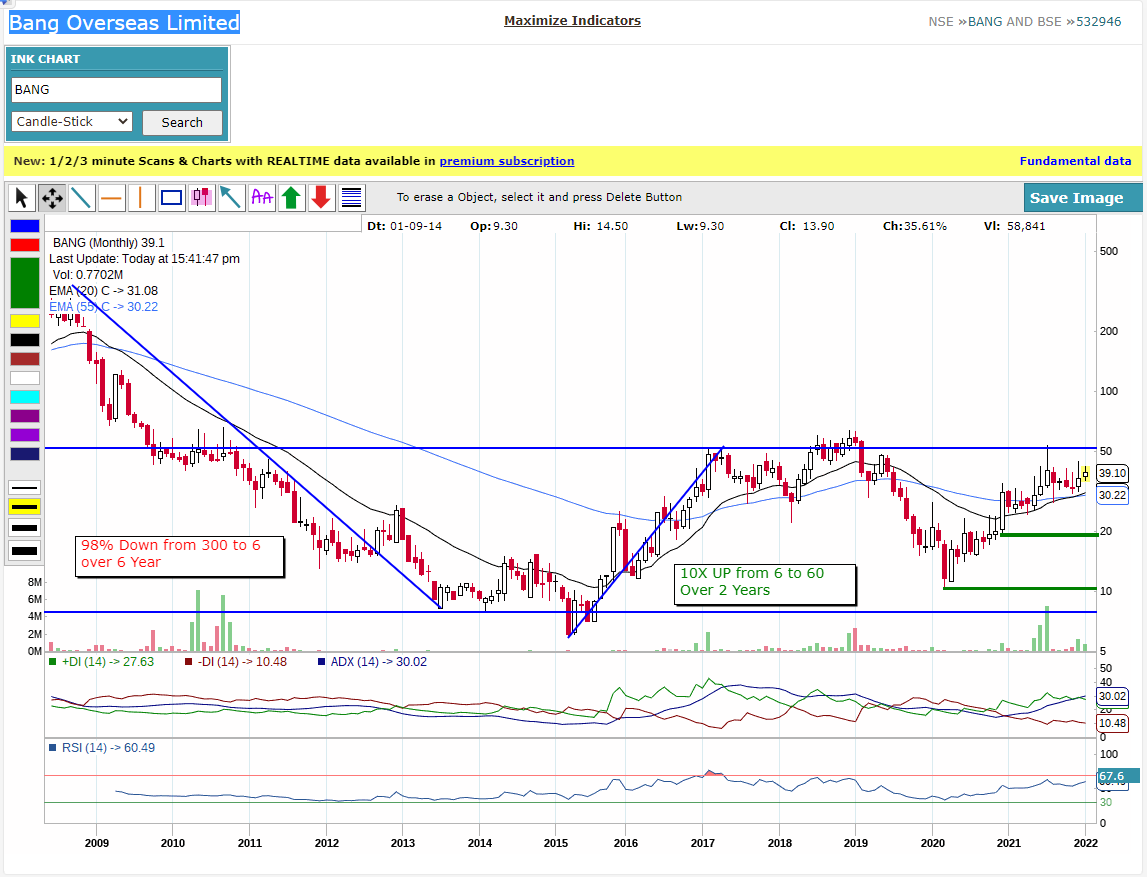Click the INK CHART panel header
This screenshot has height=877, width=1147.
45,59
